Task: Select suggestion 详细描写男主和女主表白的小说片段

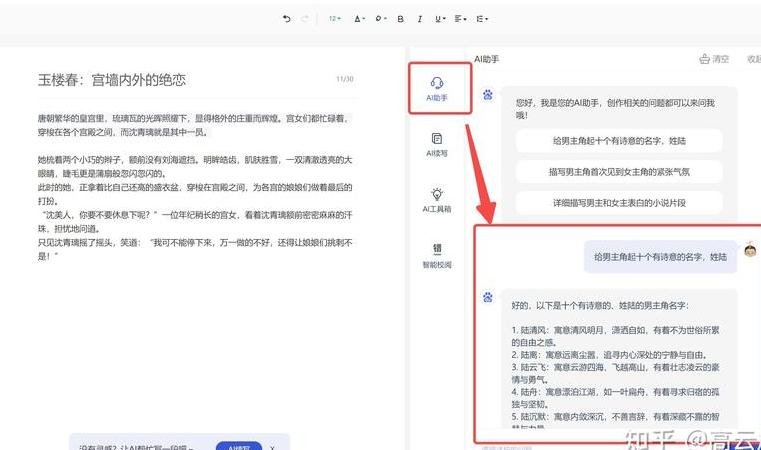Action: tap(619, 203)
